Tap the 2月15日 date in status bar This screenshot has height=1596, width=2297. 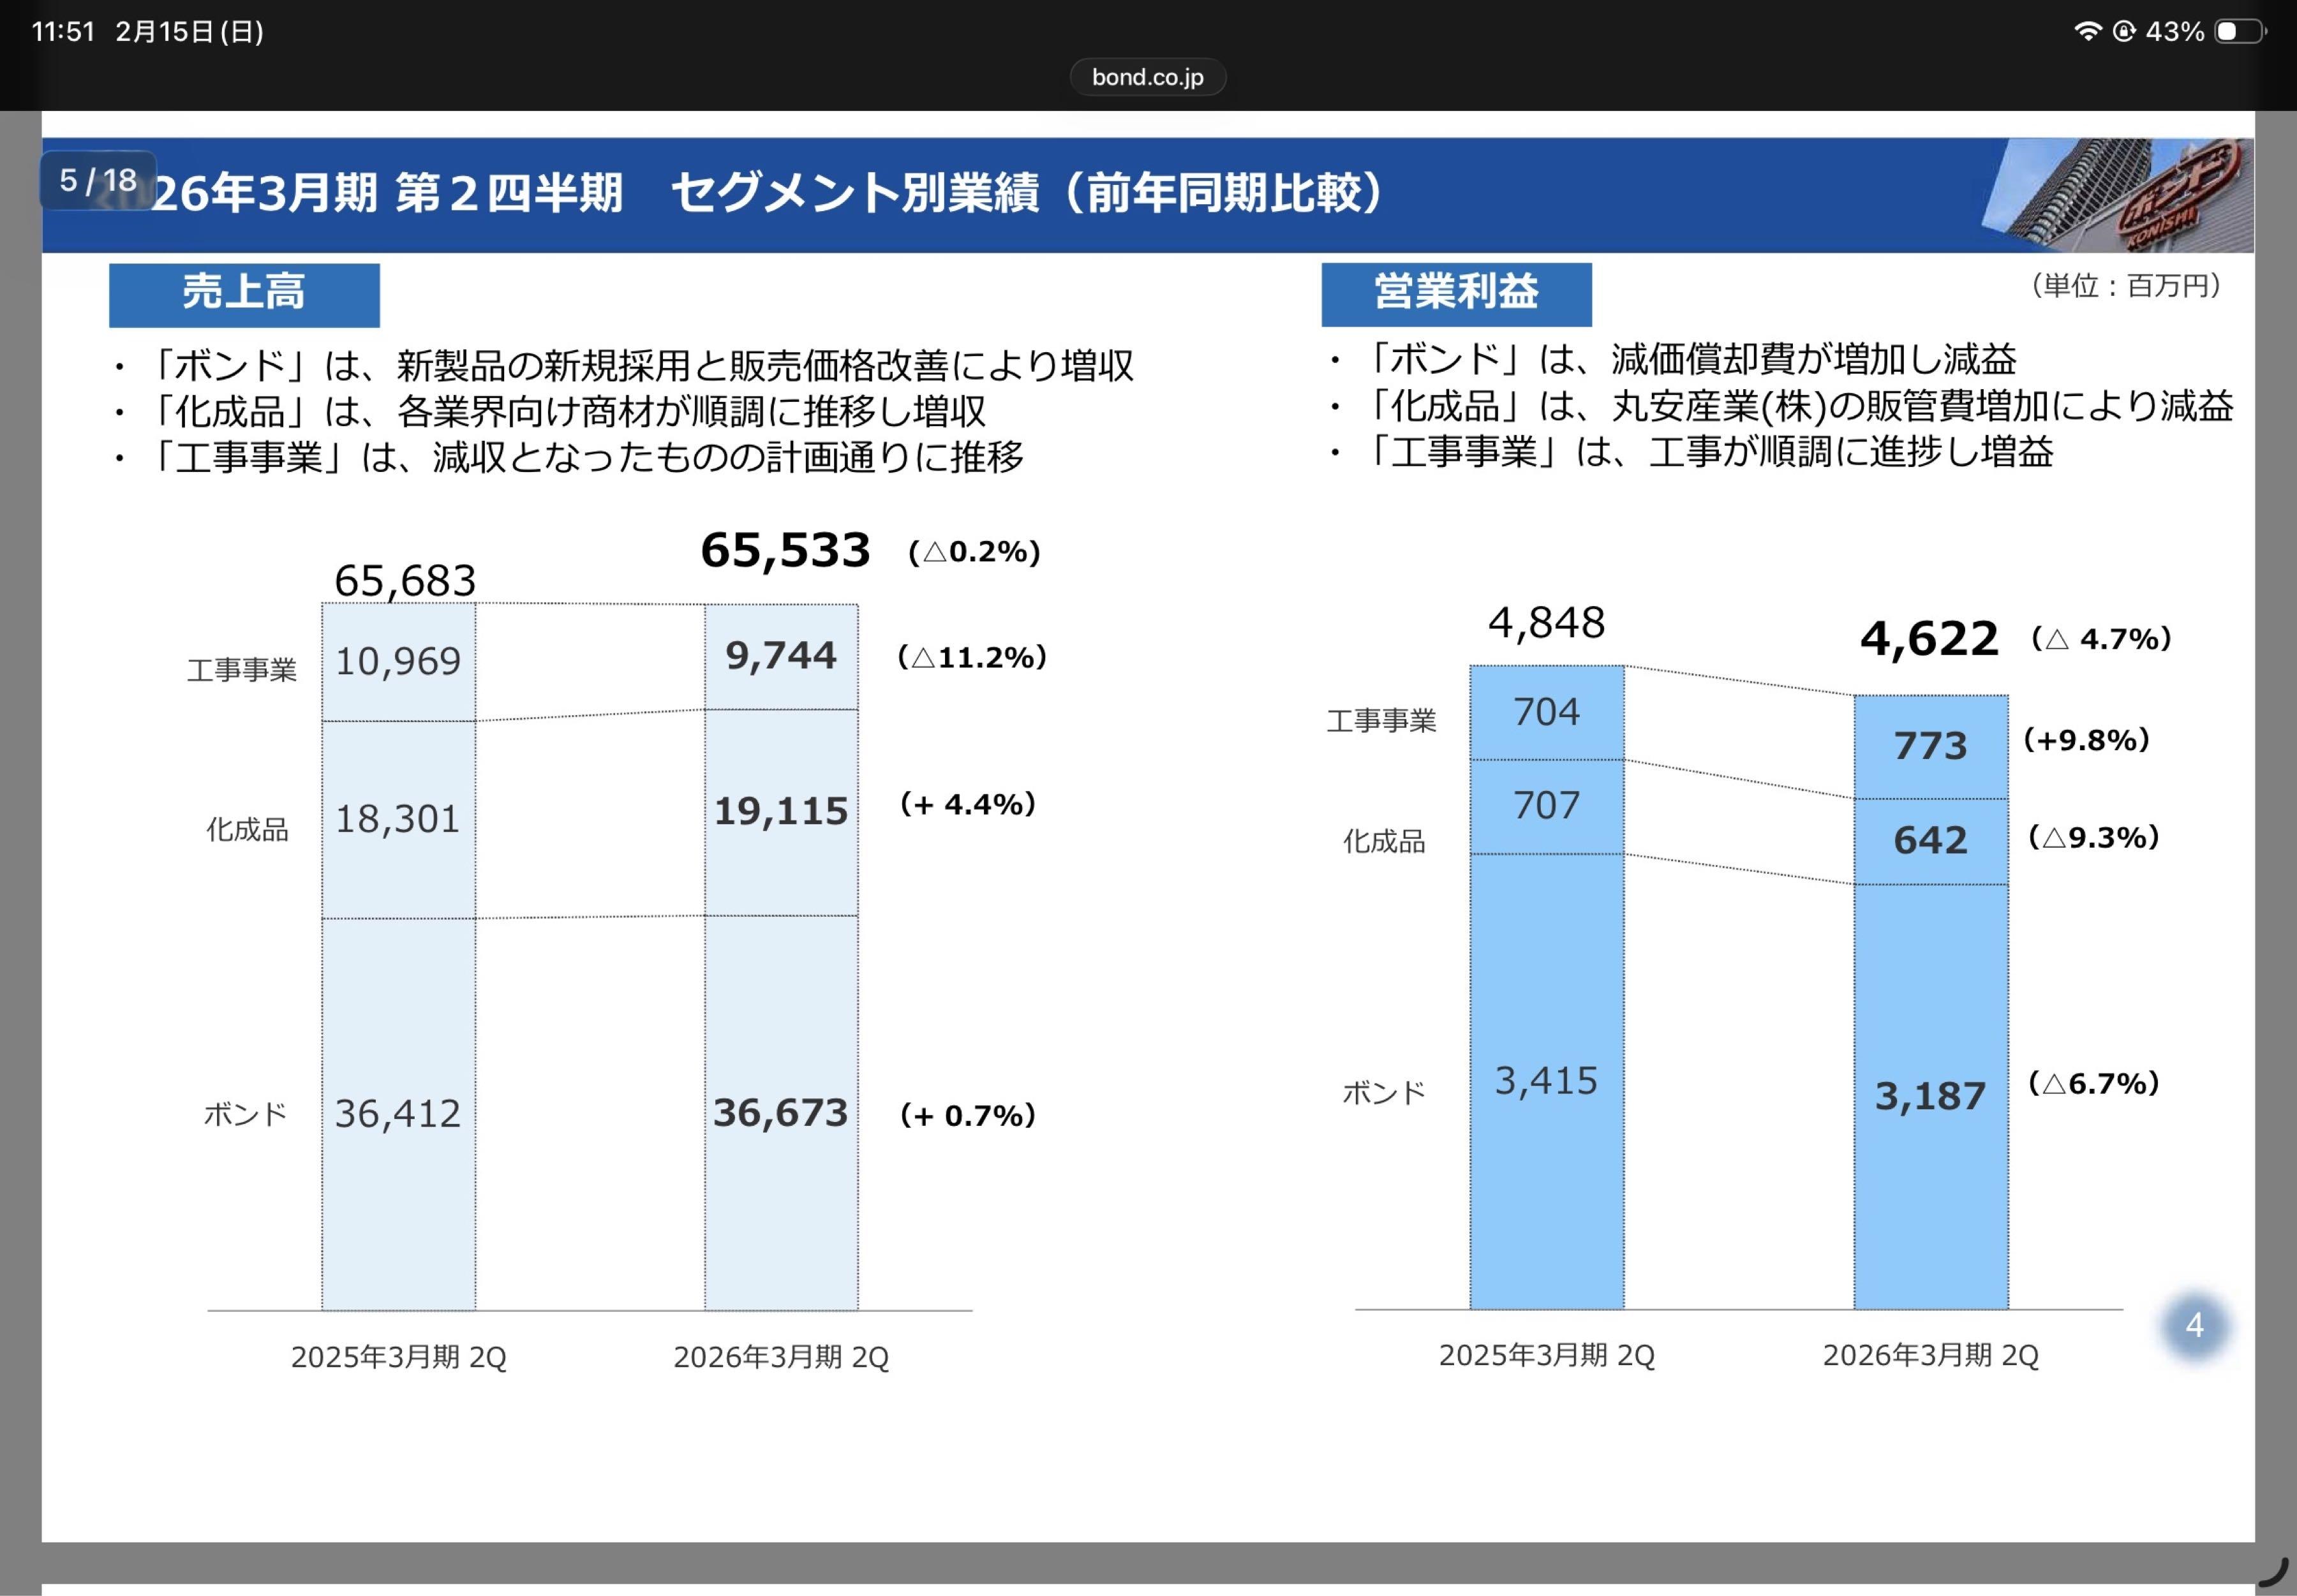pos(189,32)
